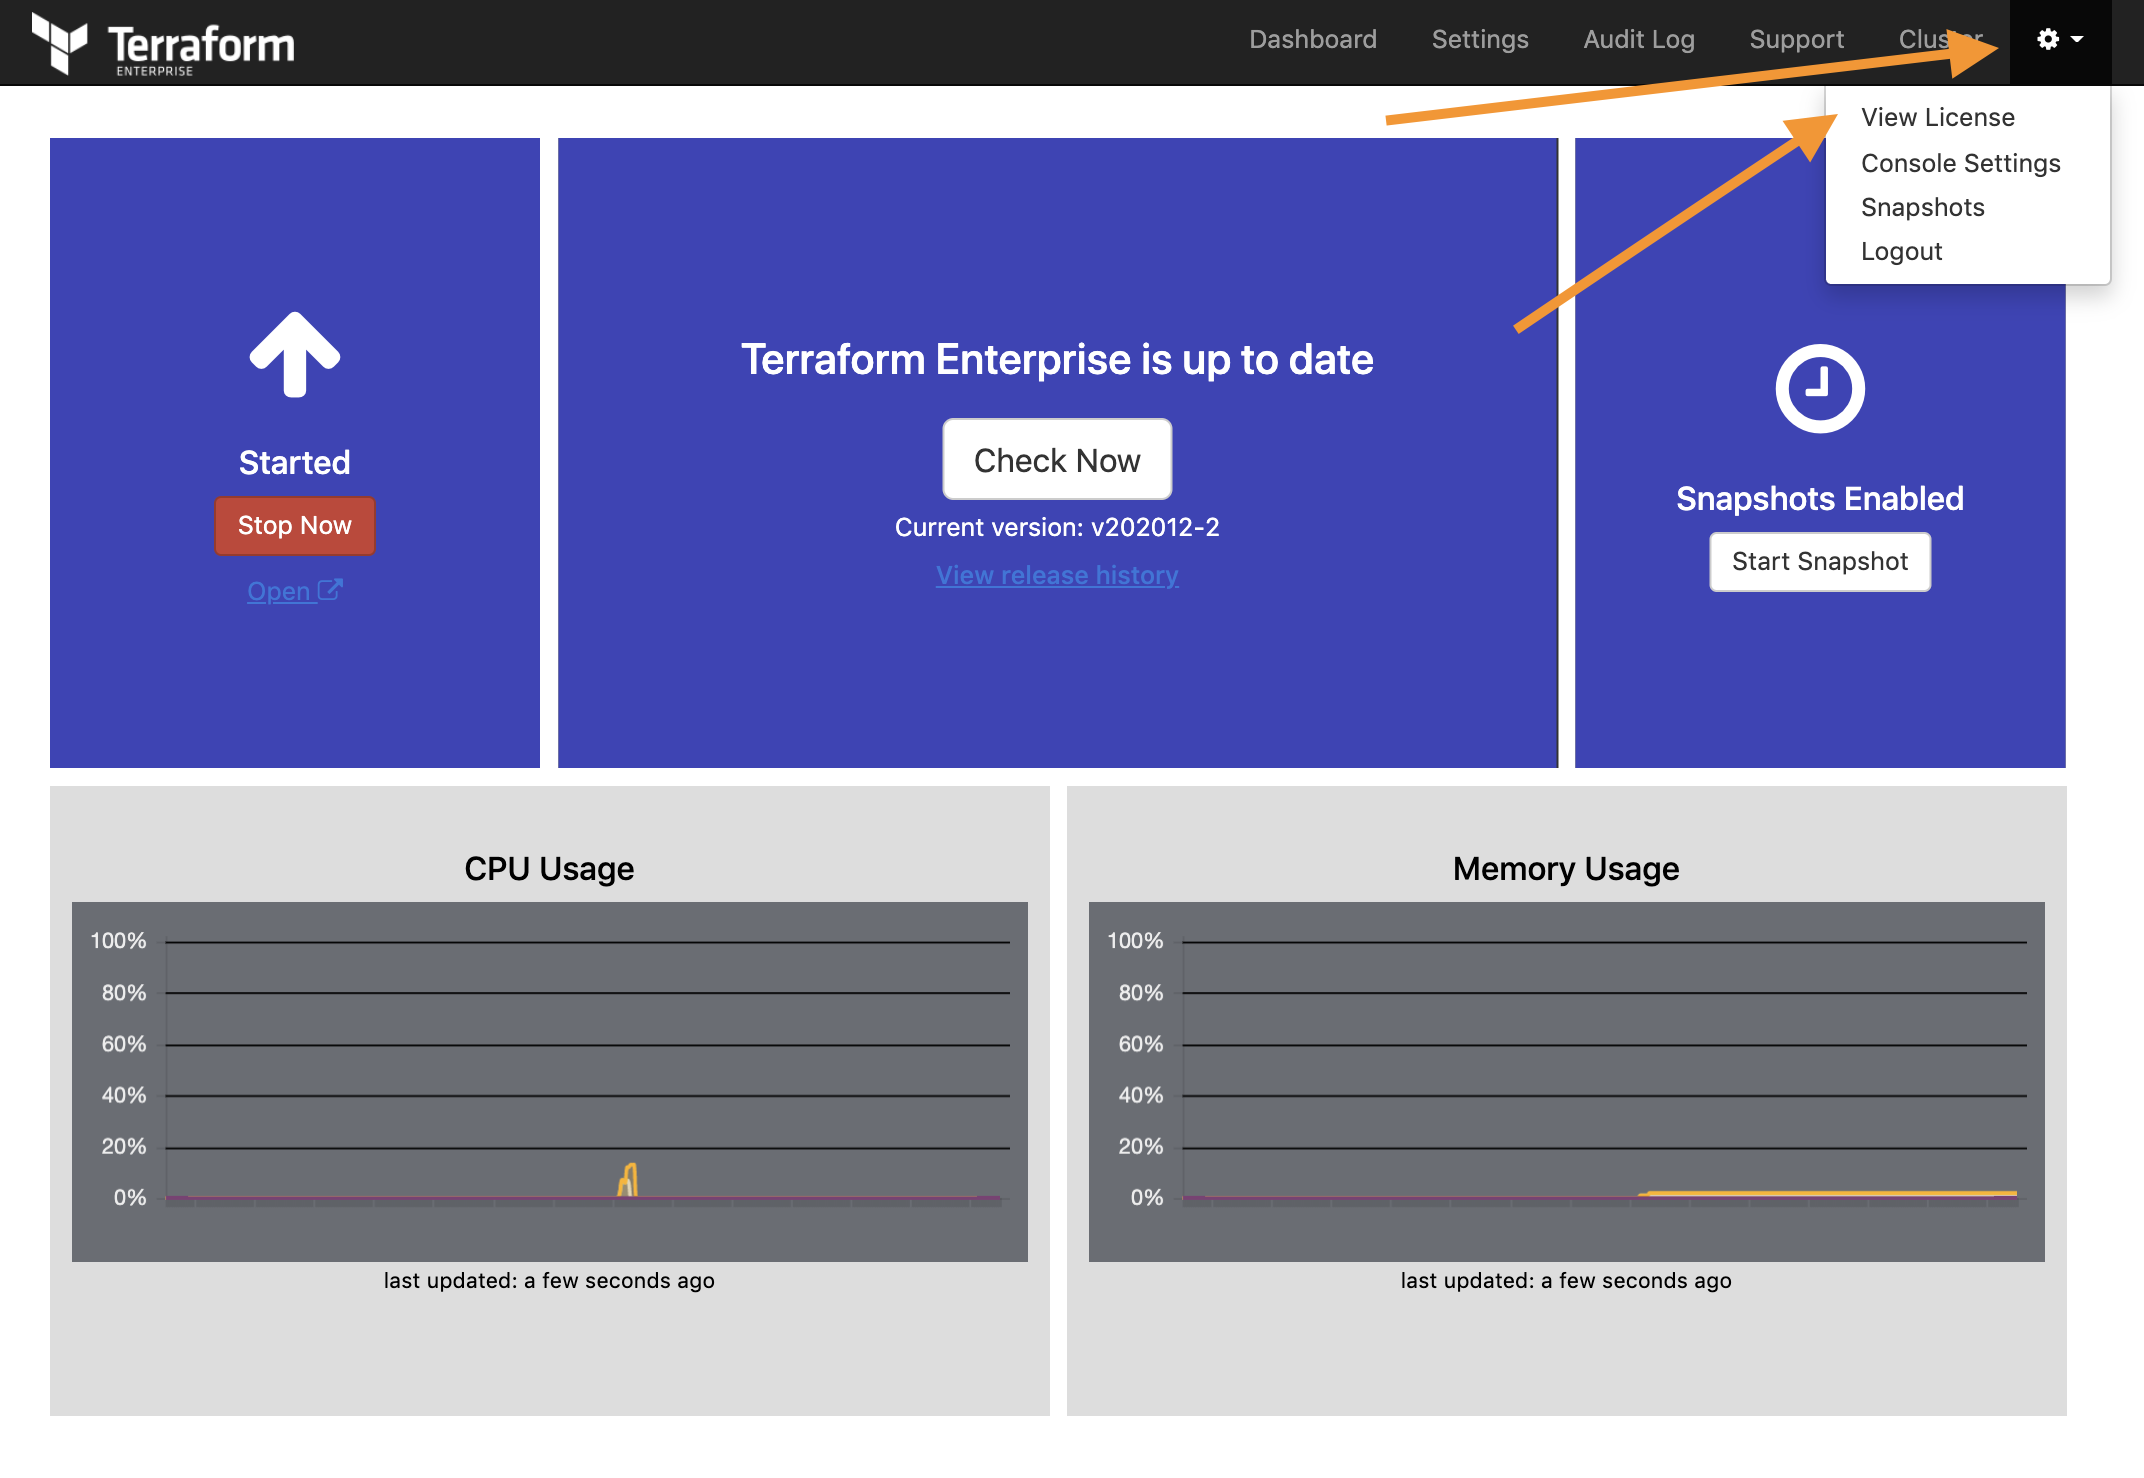The height and width of the screenshot is (1478, 2144).
Task: Go to Settings in top navigation
Action: (x=1479, y=39)
